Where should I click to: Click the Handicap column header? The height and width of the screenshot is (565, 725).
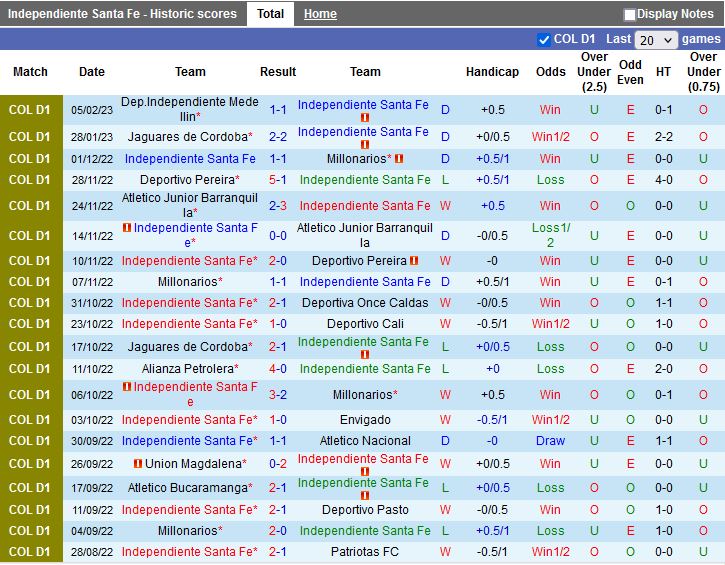[x=492, y=72]
